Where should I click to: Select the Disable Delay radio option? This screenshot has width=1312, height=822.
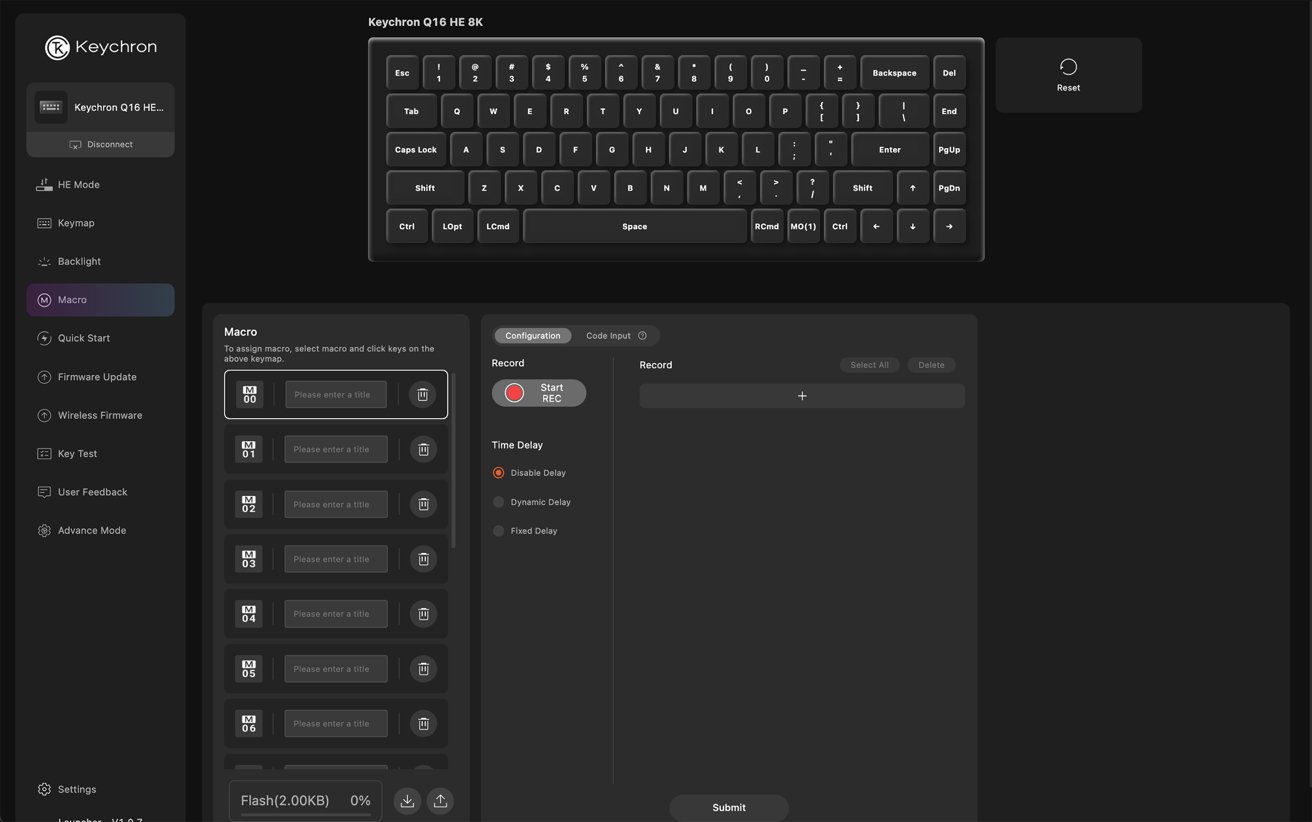coord(499,473)
